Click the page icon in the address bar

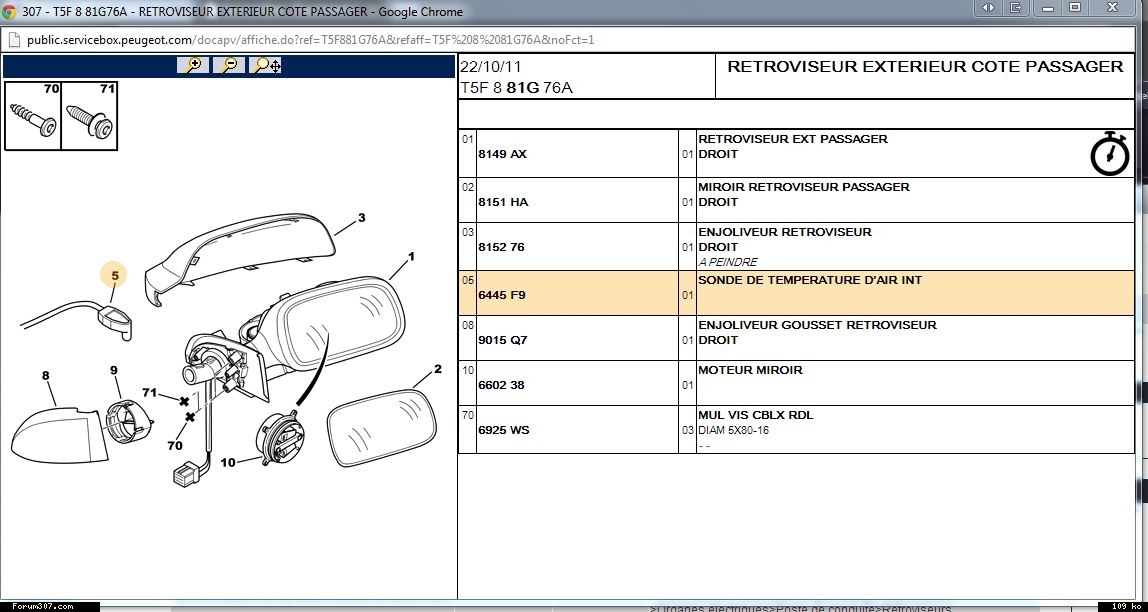click(x=13, y=39)
